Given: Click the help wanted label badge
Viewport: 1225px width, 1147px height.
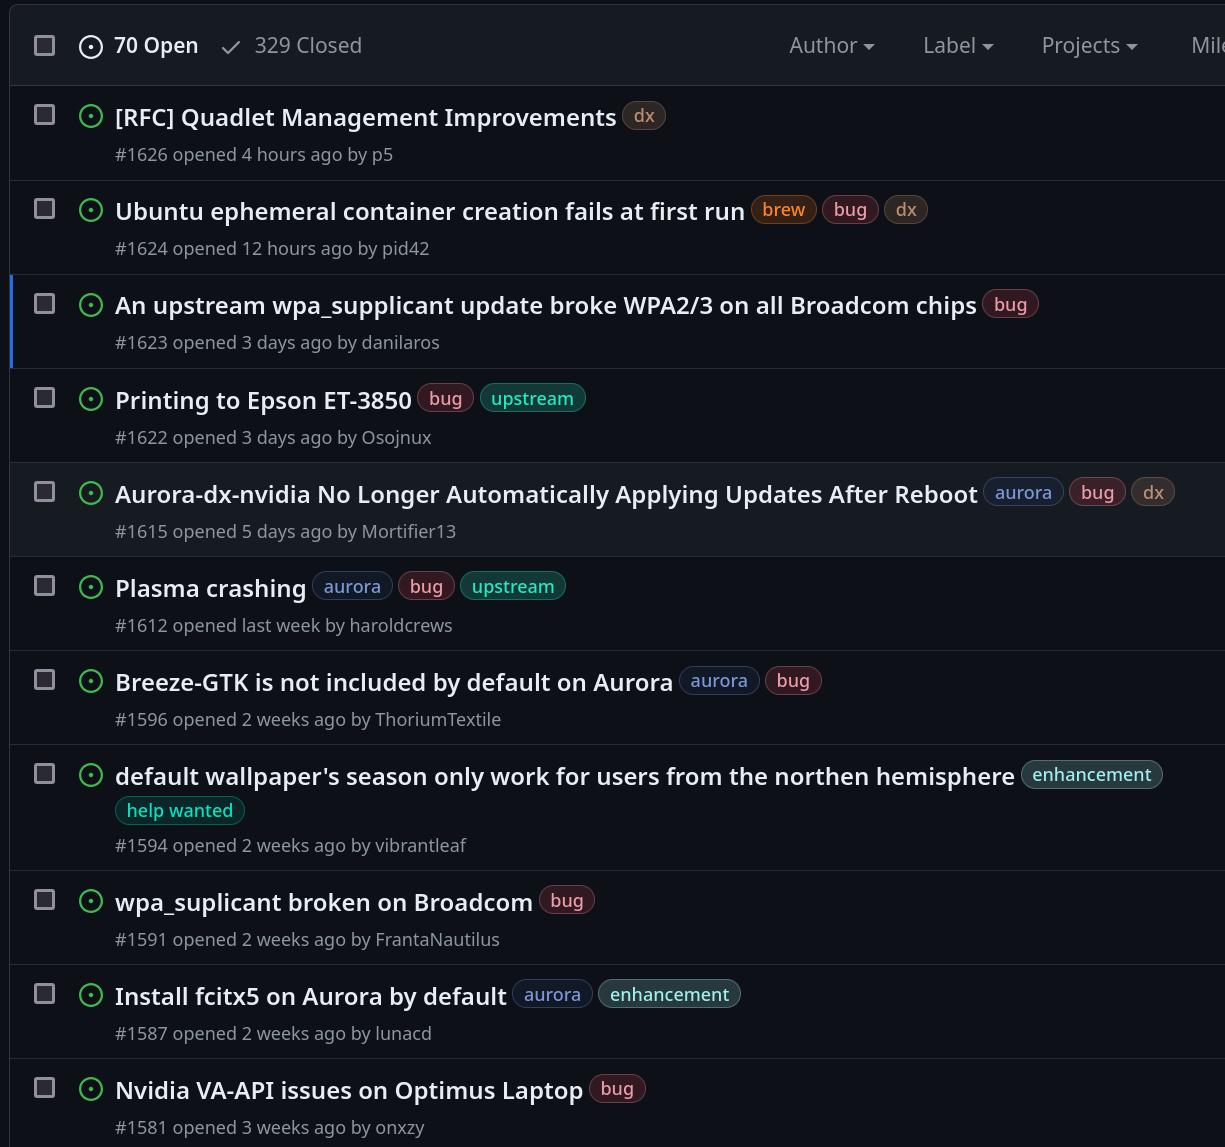Looking at the screenshot, I should [x=180, y=811].
